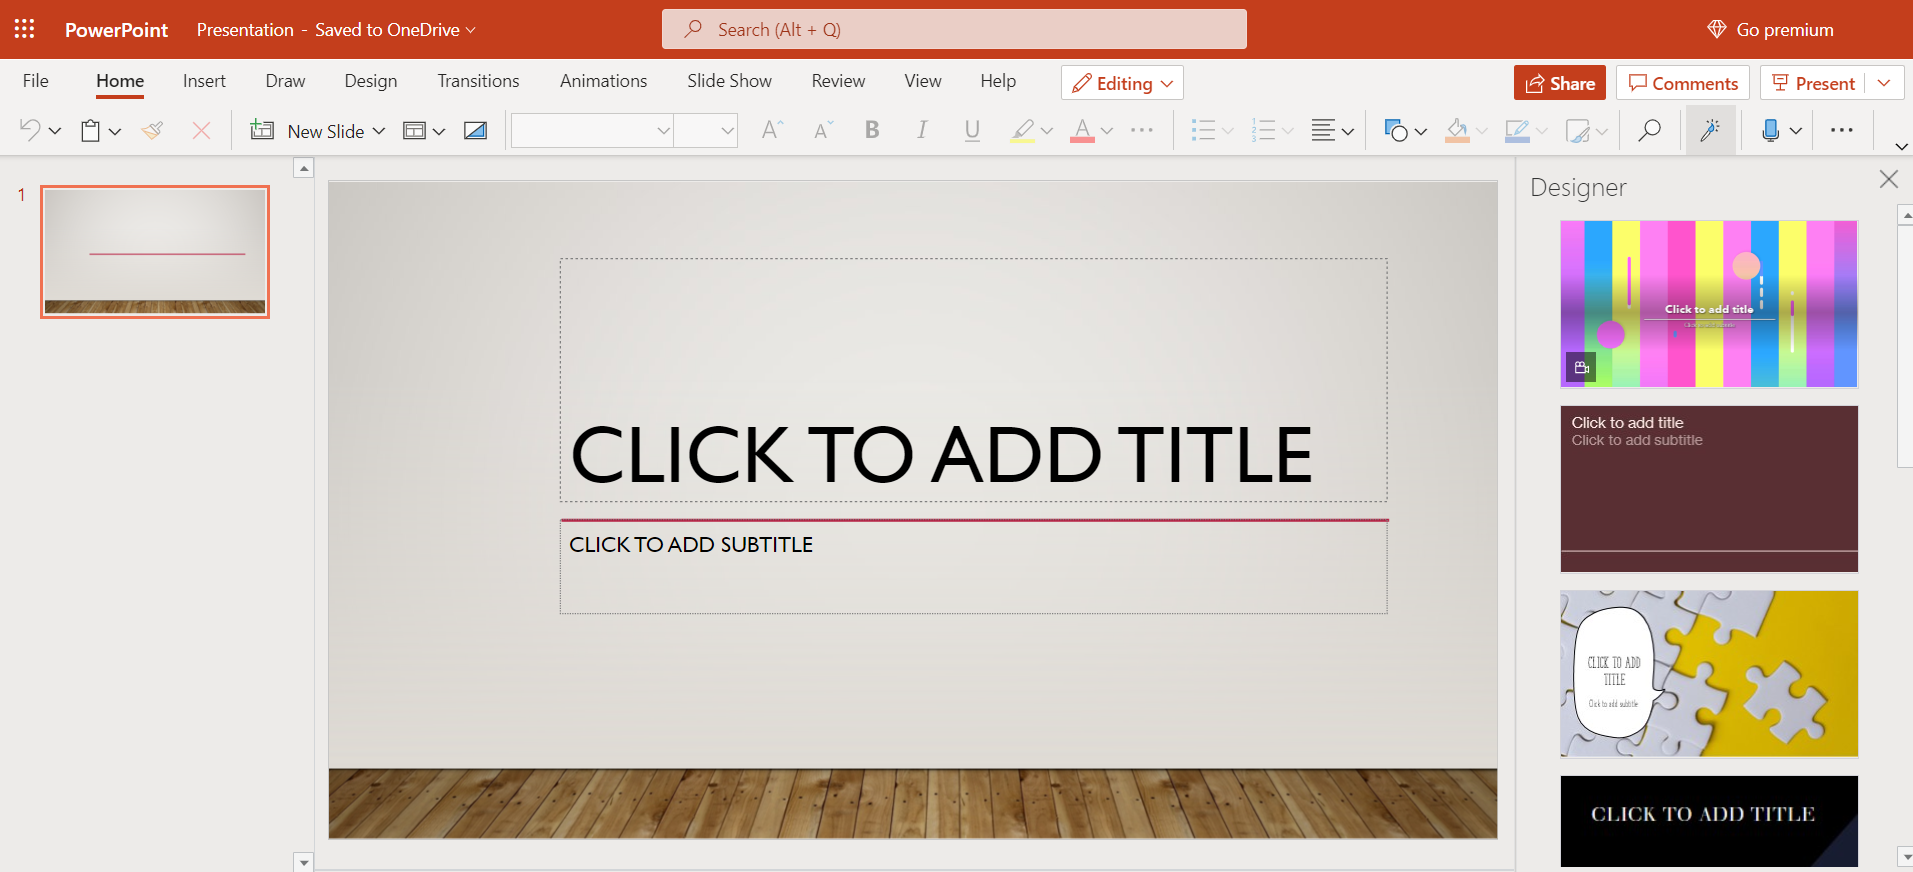Image resolution: width=1913 pixels, height=872 pixels.
Task: Toggle the Designer pane button
Action: coord(1710,130)
